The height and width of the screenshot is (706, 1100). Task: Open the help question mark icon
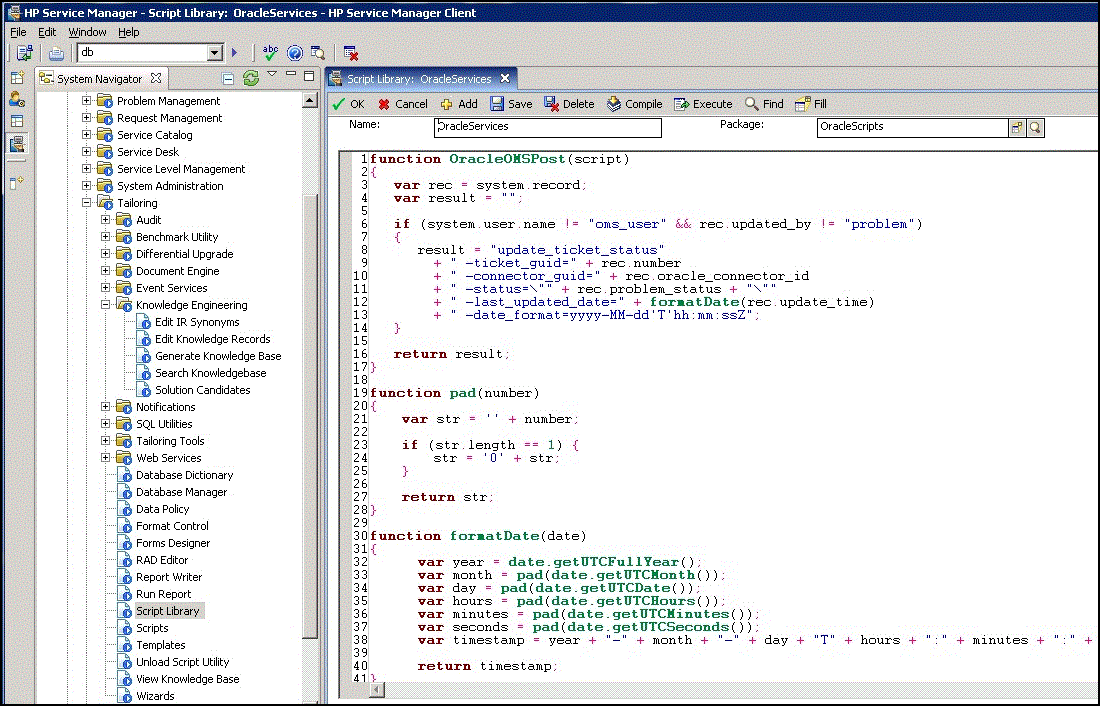tap(295, 53)
